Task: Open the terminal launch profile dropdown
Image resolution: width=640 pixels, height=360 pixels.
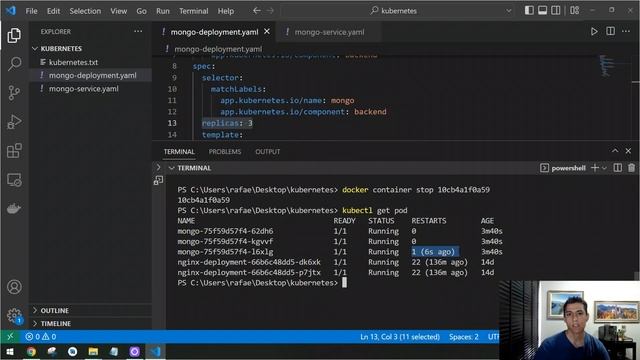Action: pyautogui.click(x=604, y=168)
